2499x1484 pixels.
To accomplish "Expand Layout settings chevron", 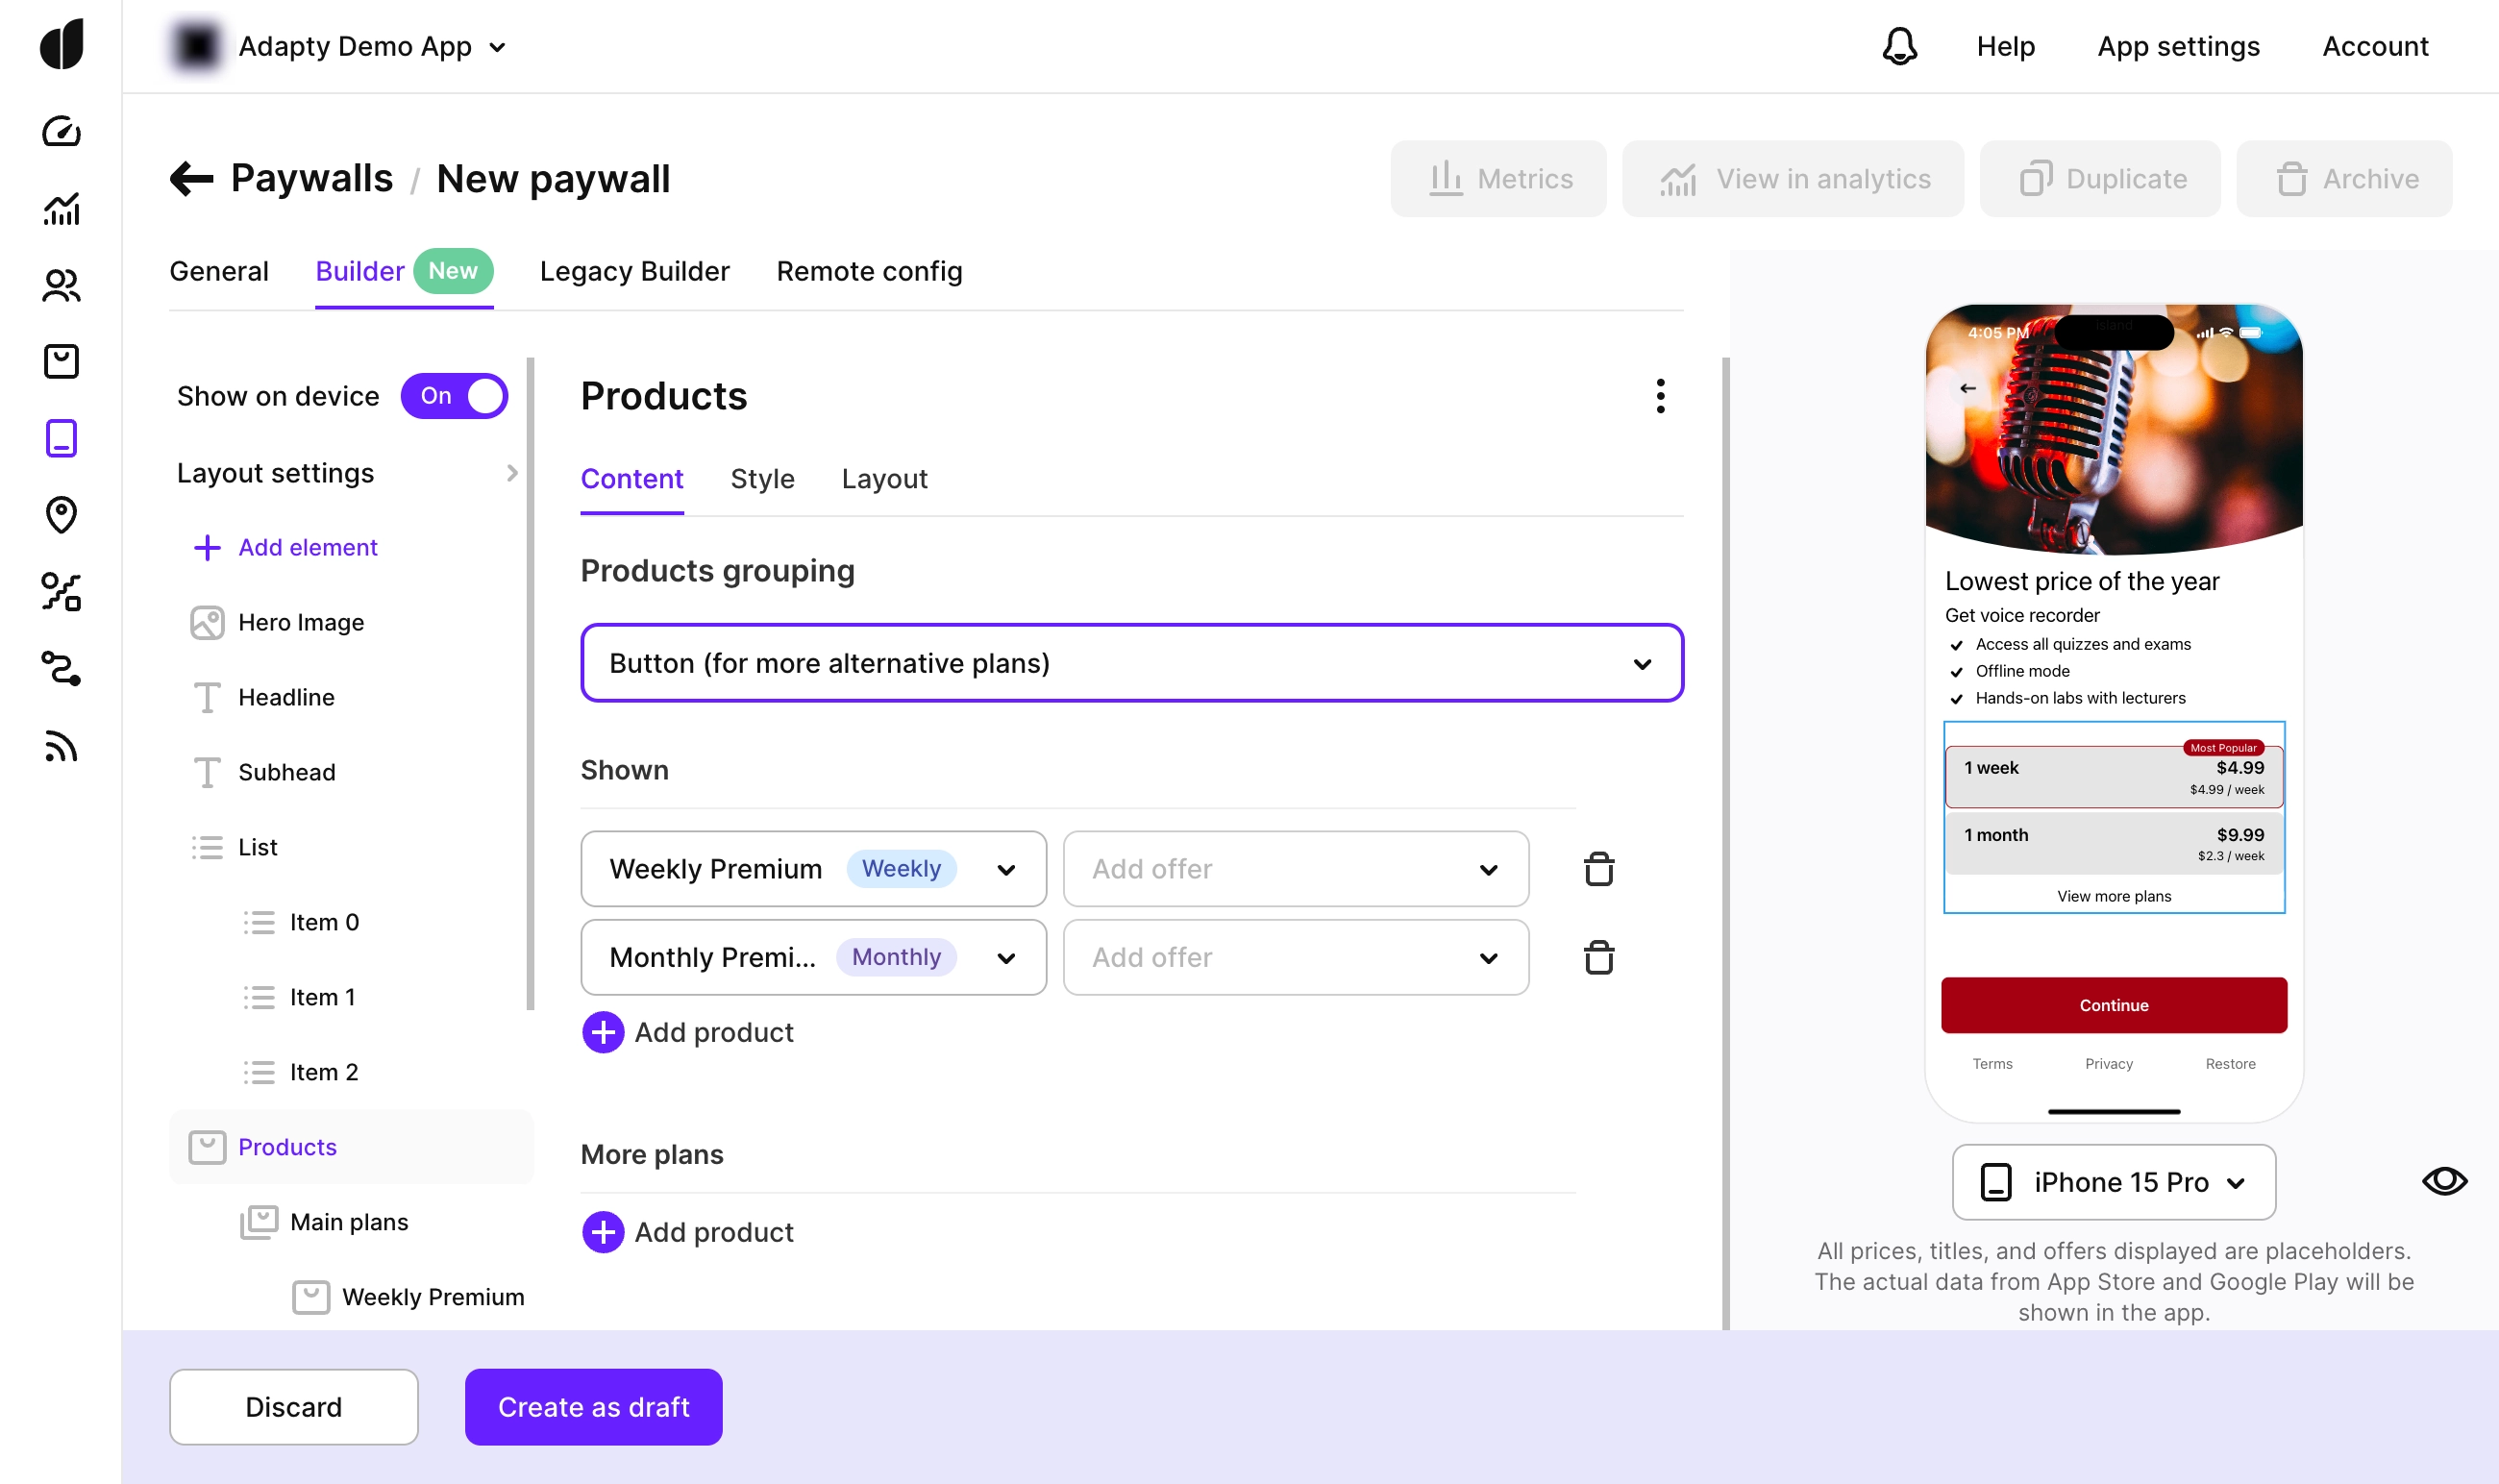I will (x=512, y=473).
